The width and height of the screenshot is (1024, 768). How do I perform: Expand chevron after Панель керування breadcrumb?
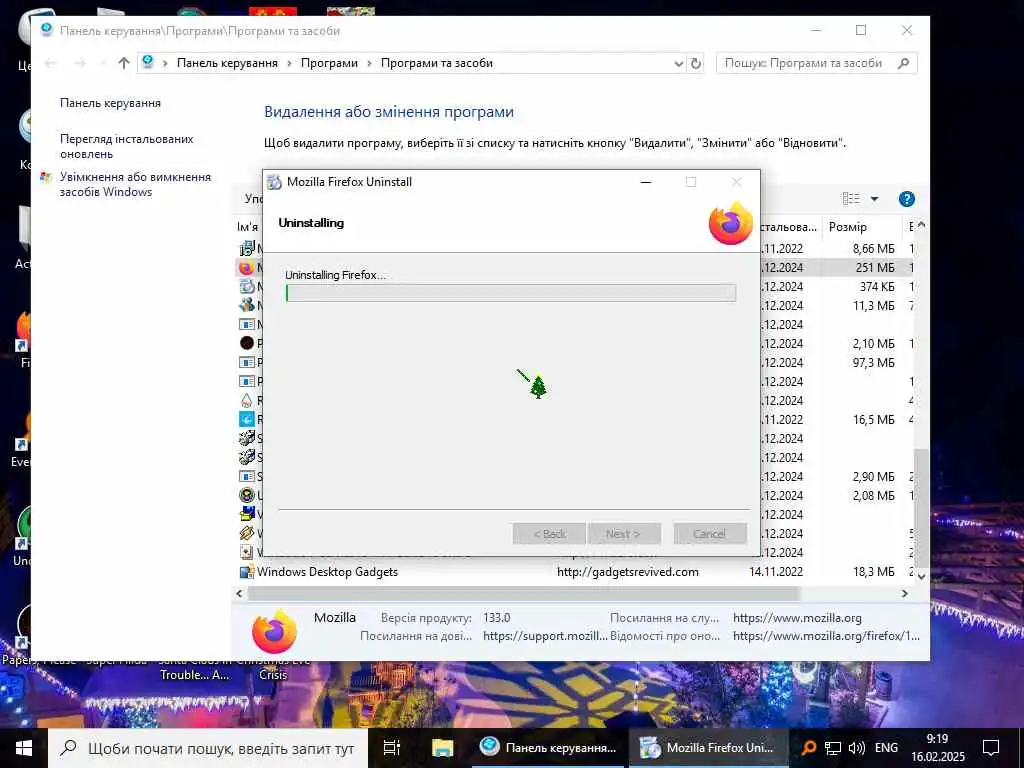pyautogui.click(x=290, y=63)
